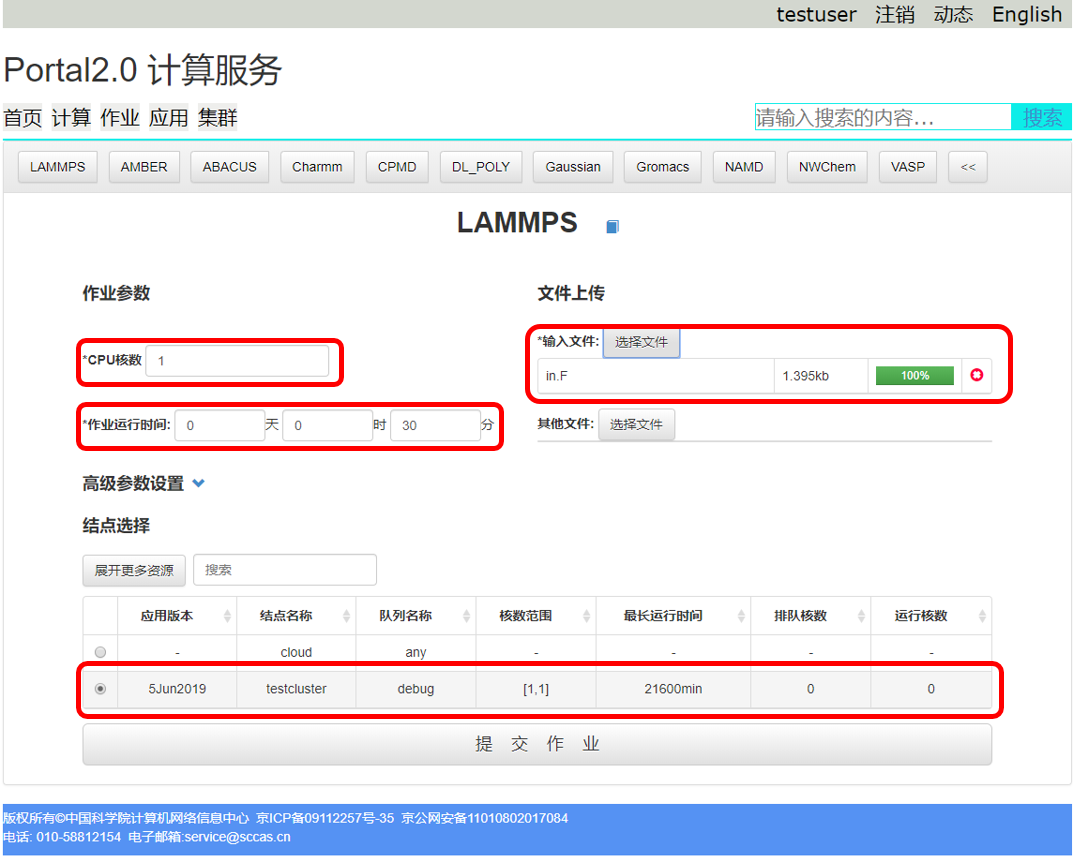Image resolution: width=1073 pixels, height=862 pixels.
Task: Collapse app list with the << button
Action: [x=967, y=167]
